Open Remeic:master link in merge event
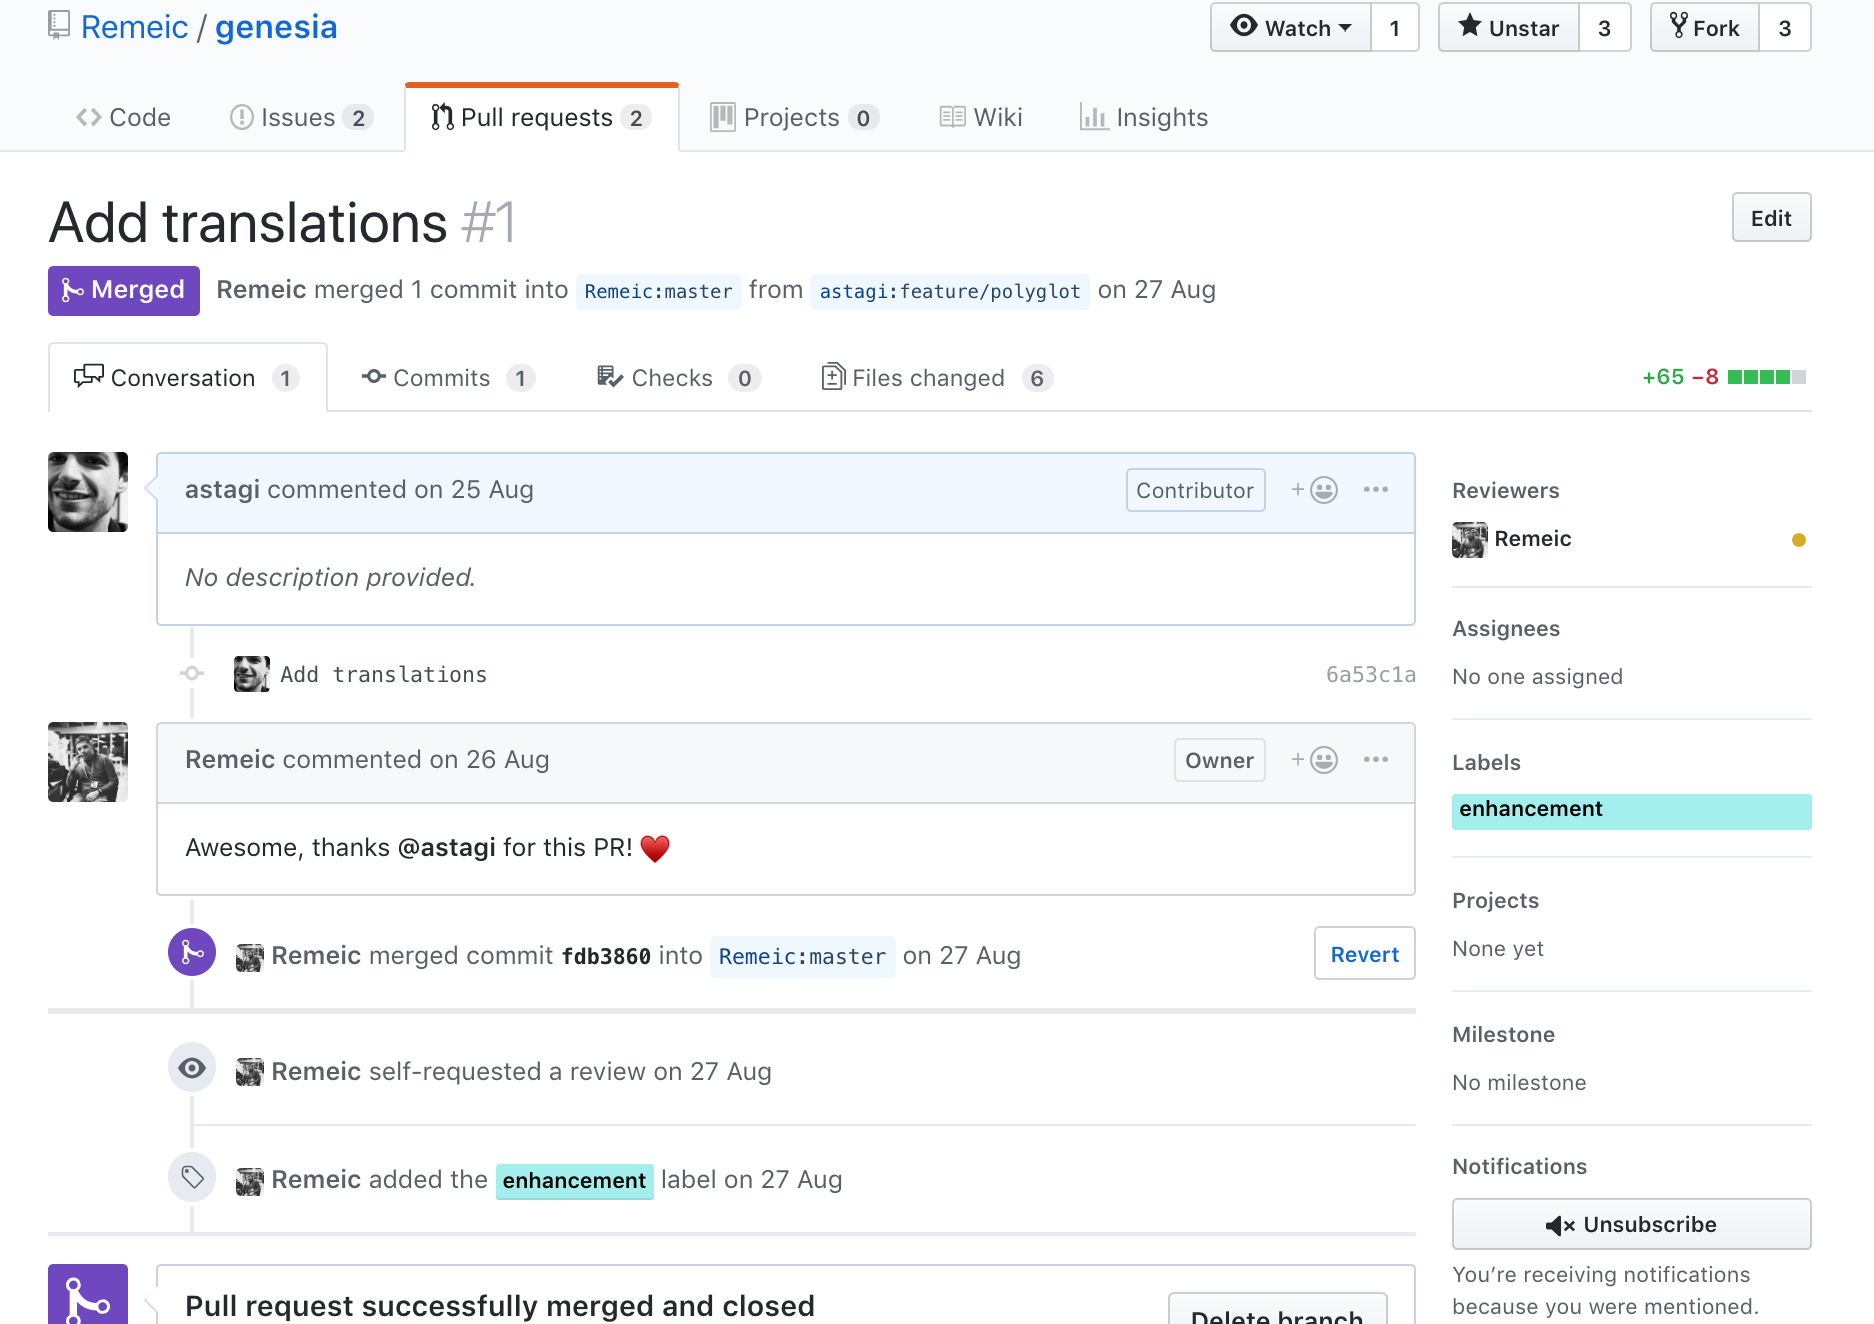The image size is (1874, 1324). pyautogui.click(x=802, y=956)
